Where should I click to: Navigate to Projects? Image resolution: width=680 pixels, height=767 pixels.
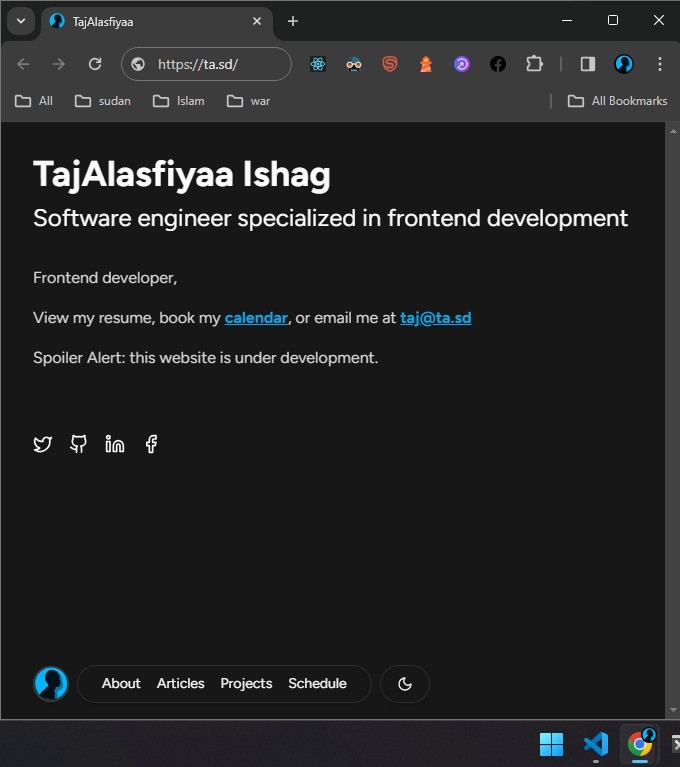[246, 683]
